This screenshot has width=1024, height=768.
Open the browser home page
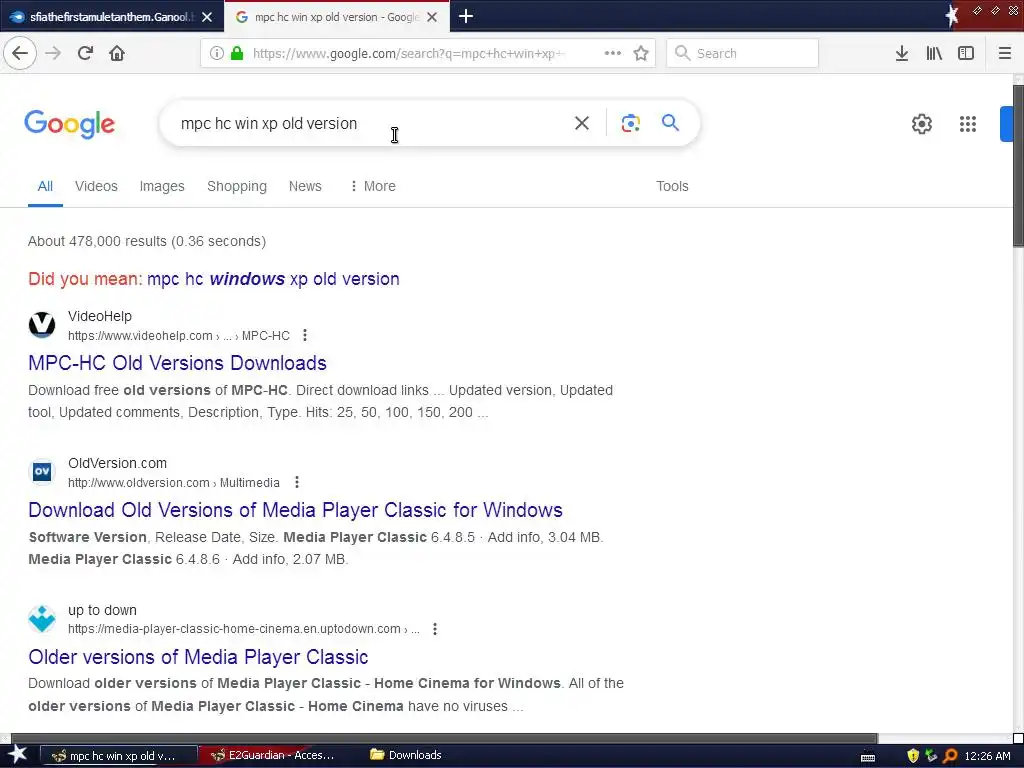point(117,54)
